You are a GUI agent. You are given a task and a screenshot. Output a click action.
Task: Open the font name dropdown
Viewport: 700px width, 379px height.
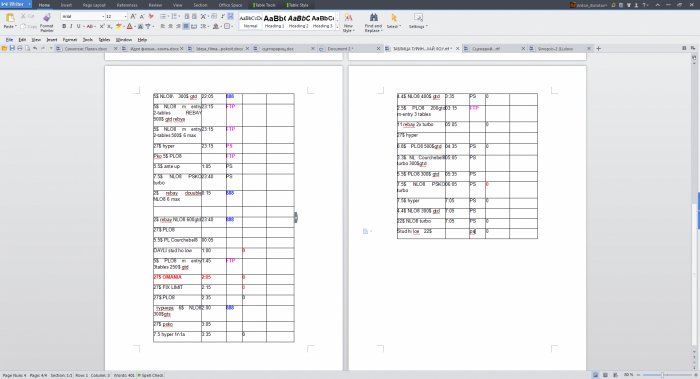[103, 16]
